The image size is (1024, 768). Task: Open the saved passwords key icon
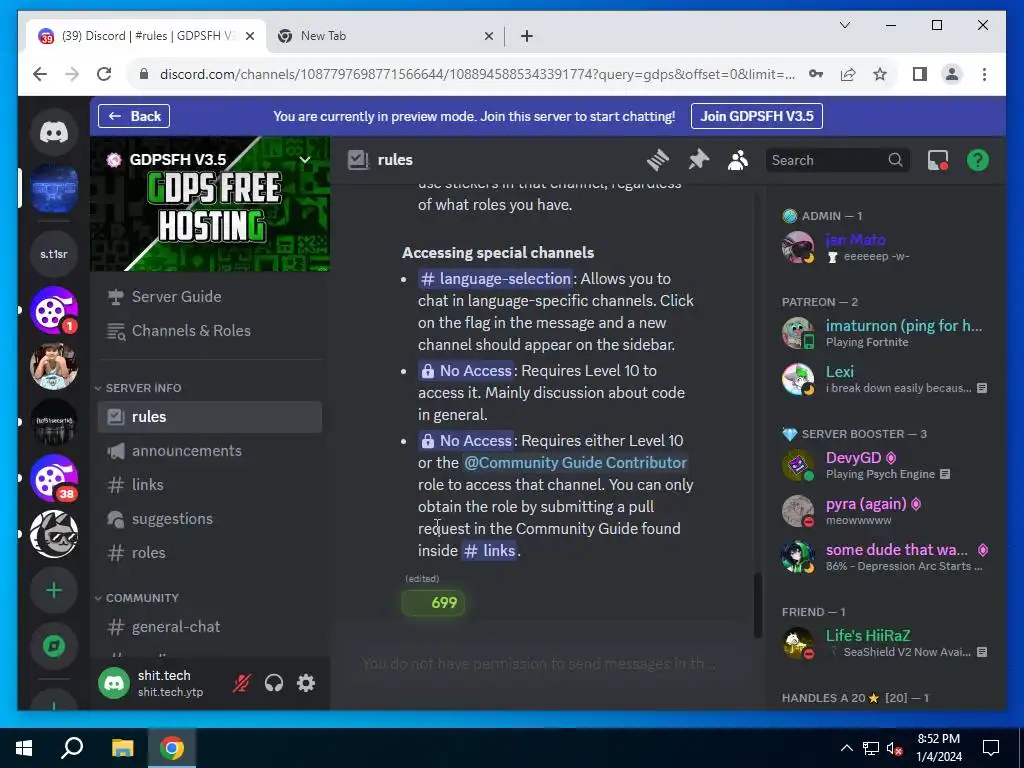coord(816,74)
